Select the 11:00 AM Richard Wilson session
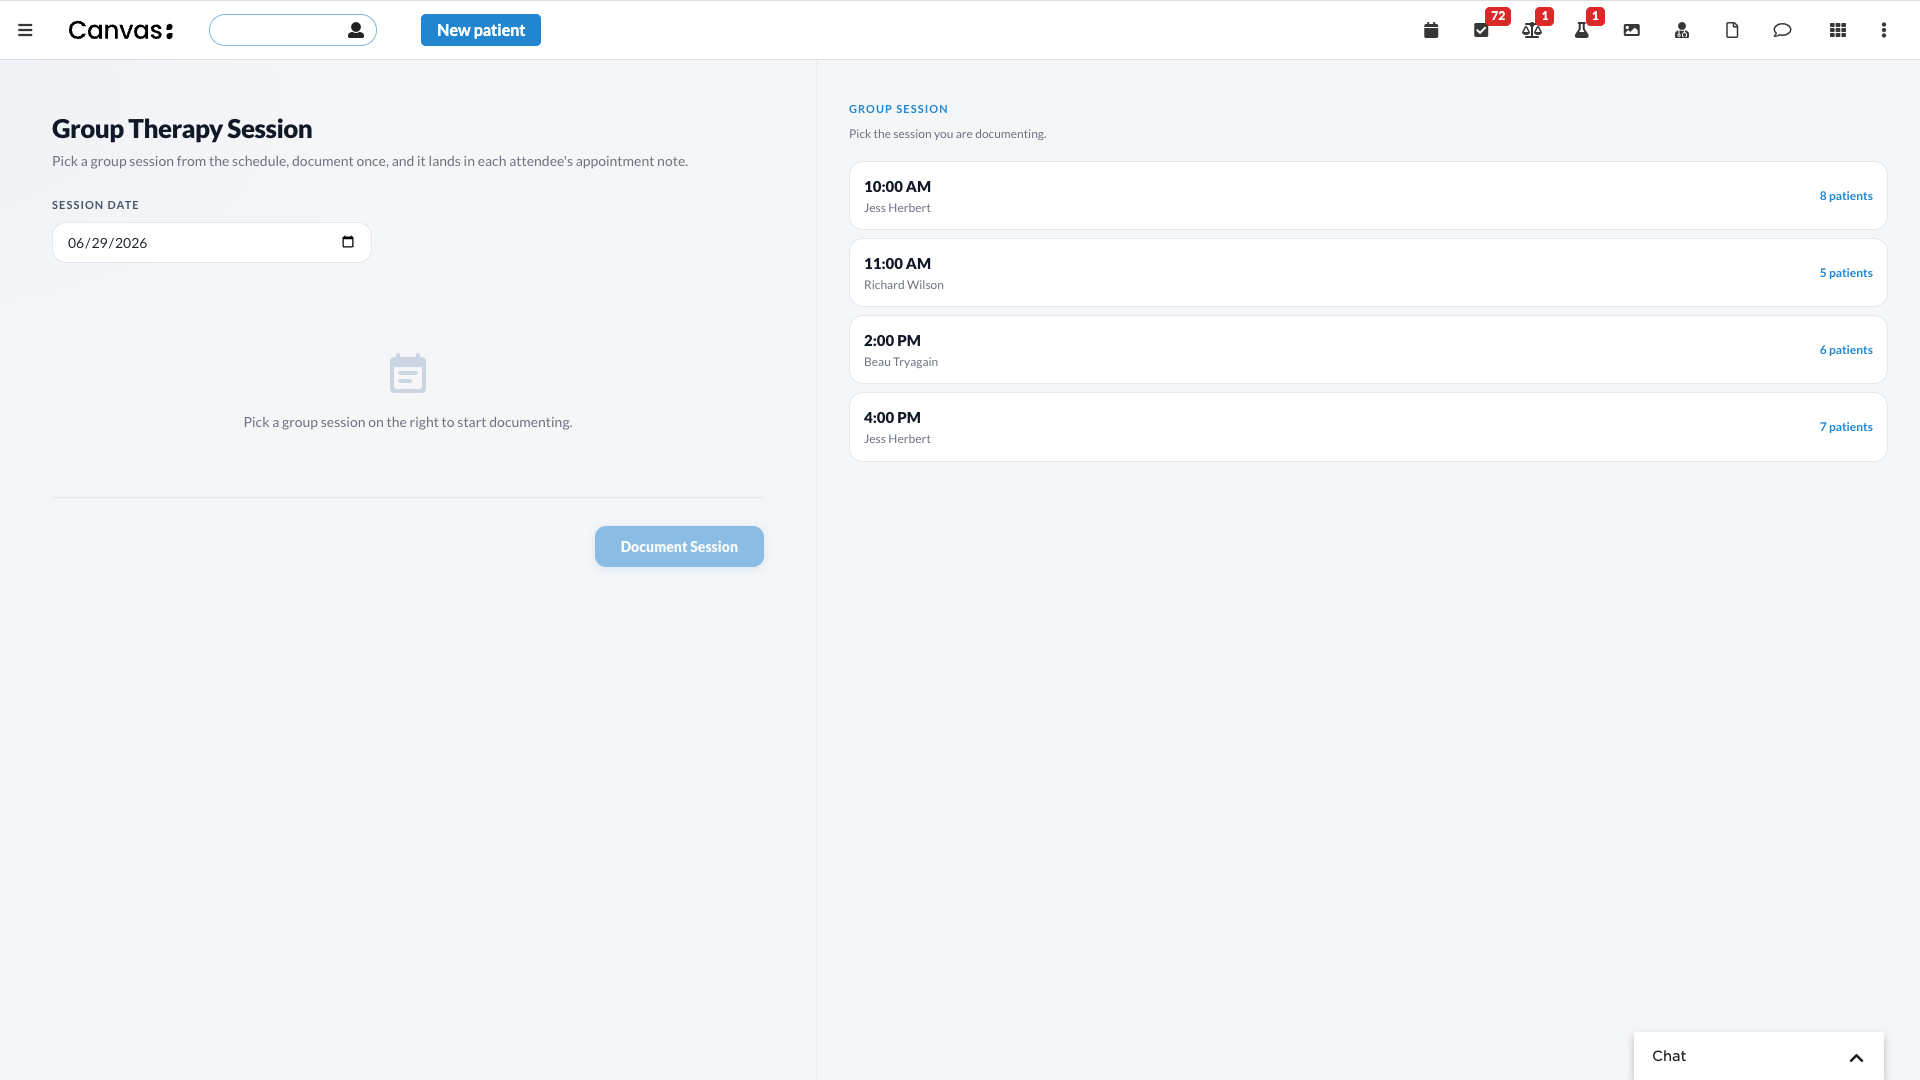 point(1368,273)
